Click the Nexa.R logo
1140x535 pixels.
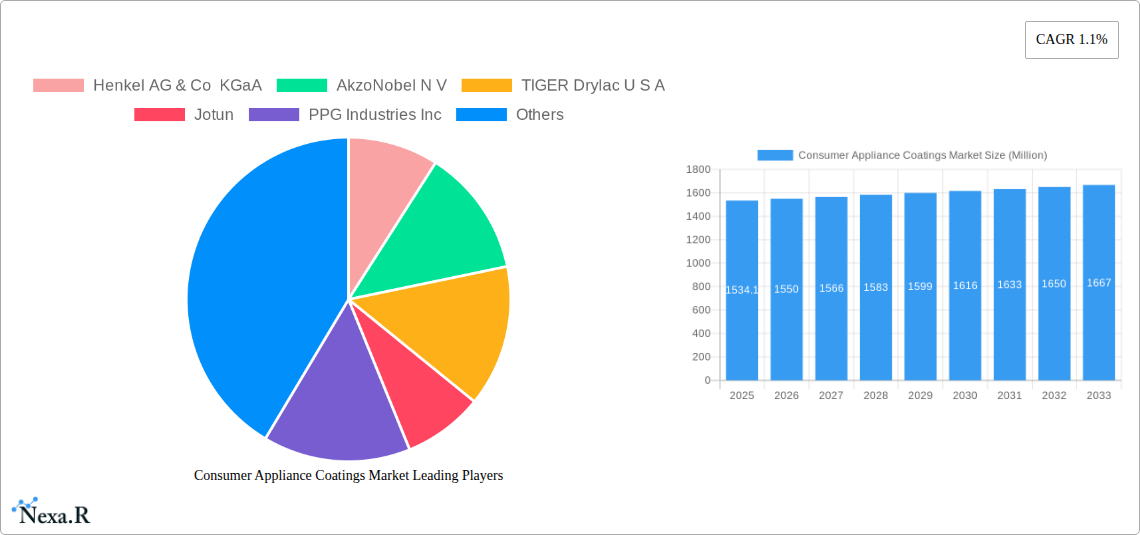pyautogui.click(x=51, y=512)
